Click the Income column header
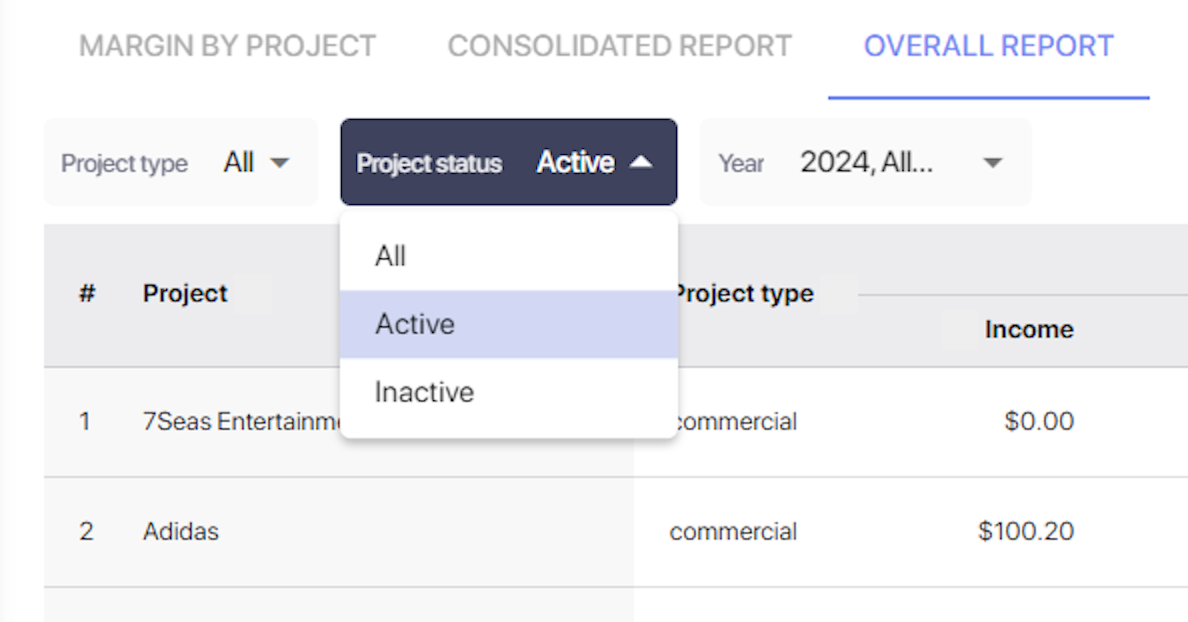This screenshot has height=622, width=1188. point(1029,330)
